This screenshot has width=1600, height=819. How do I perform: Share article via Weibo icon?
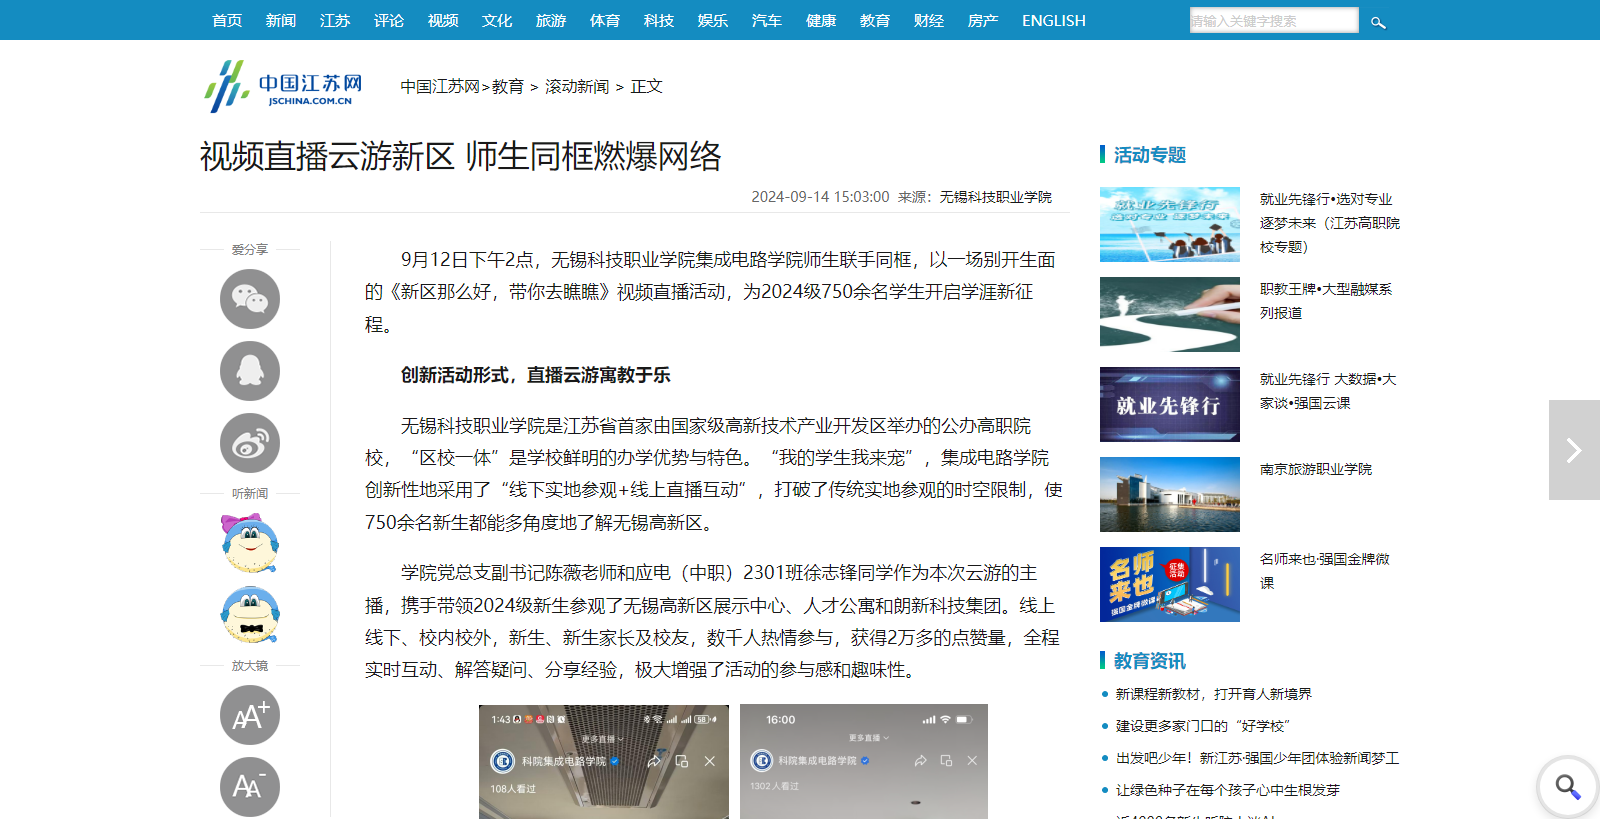(250, 443)
